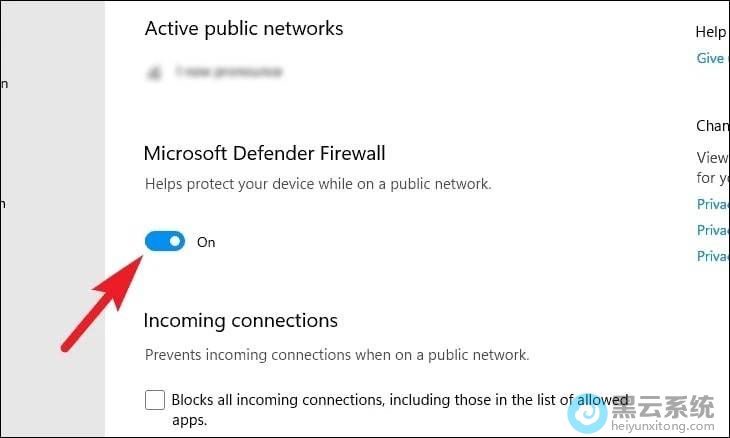730x438 pixels.
Task: Open the last Privacy link
Action: pyautogui.click(x=713, y=256)
